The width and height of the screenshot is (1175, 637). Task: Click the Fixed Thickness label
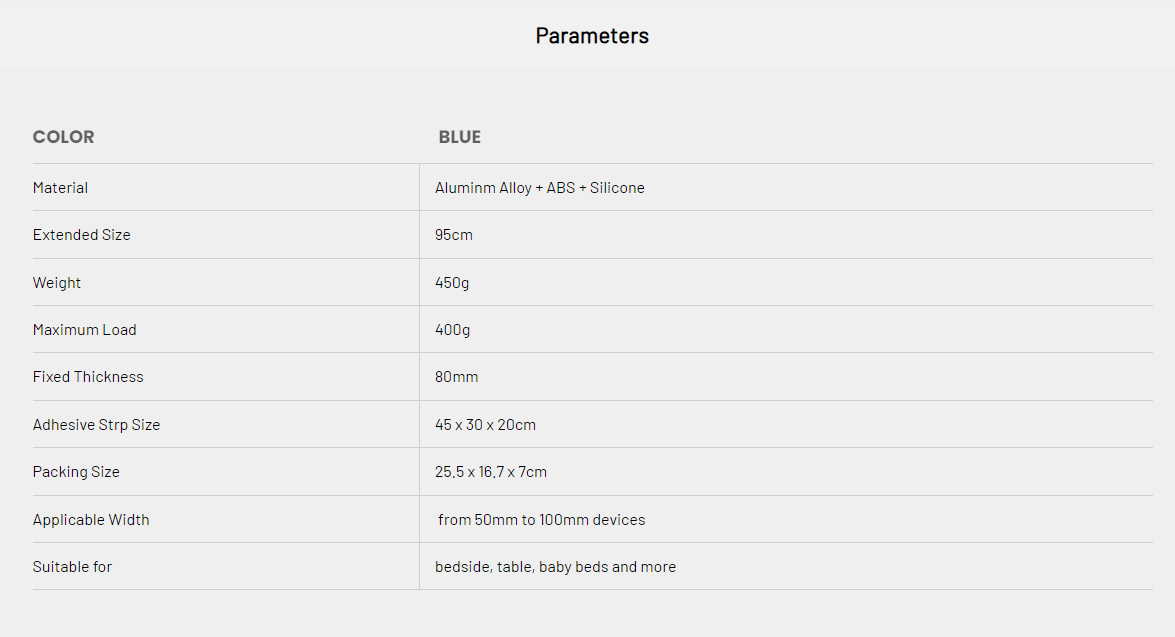(x=88, y=377)
